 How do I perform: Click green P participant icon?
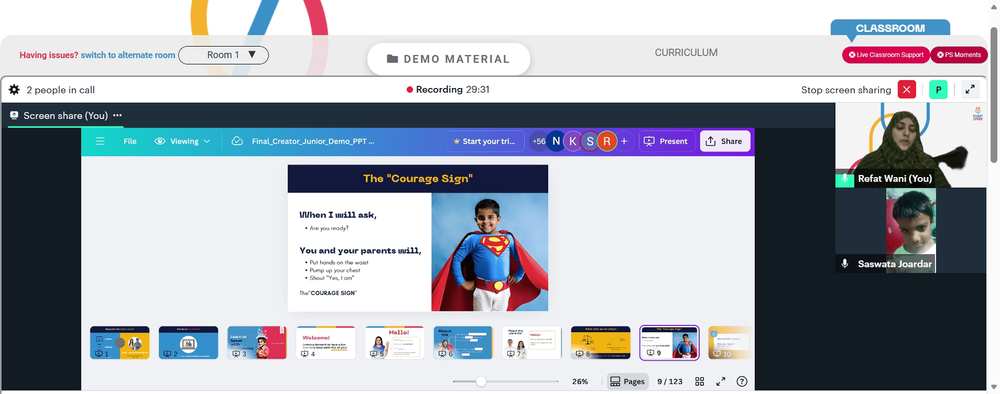[x=938, y=90]
